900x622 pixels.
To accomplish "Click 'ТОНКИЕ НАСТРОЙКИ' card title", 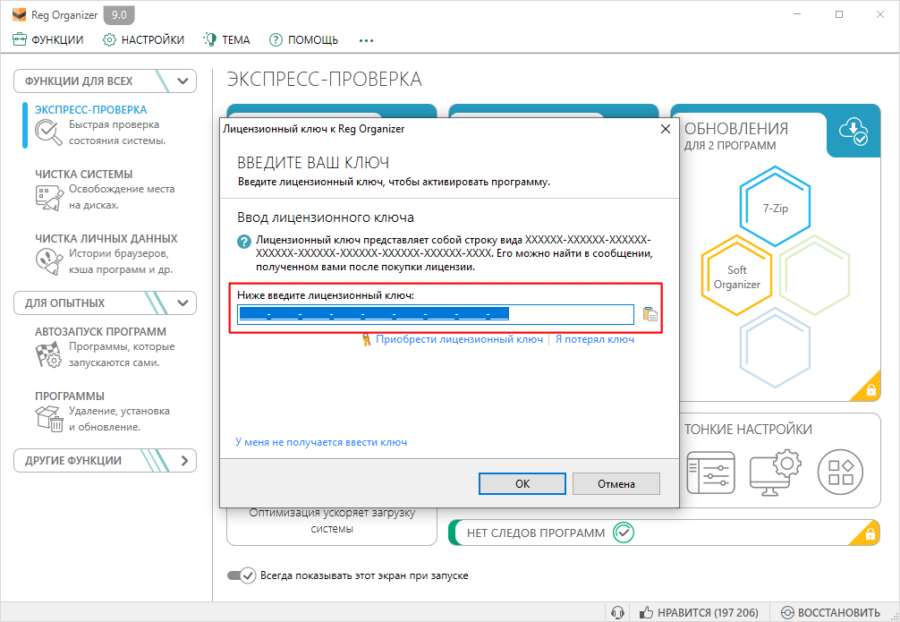I will pyautogui.click(x=748, y=429).
